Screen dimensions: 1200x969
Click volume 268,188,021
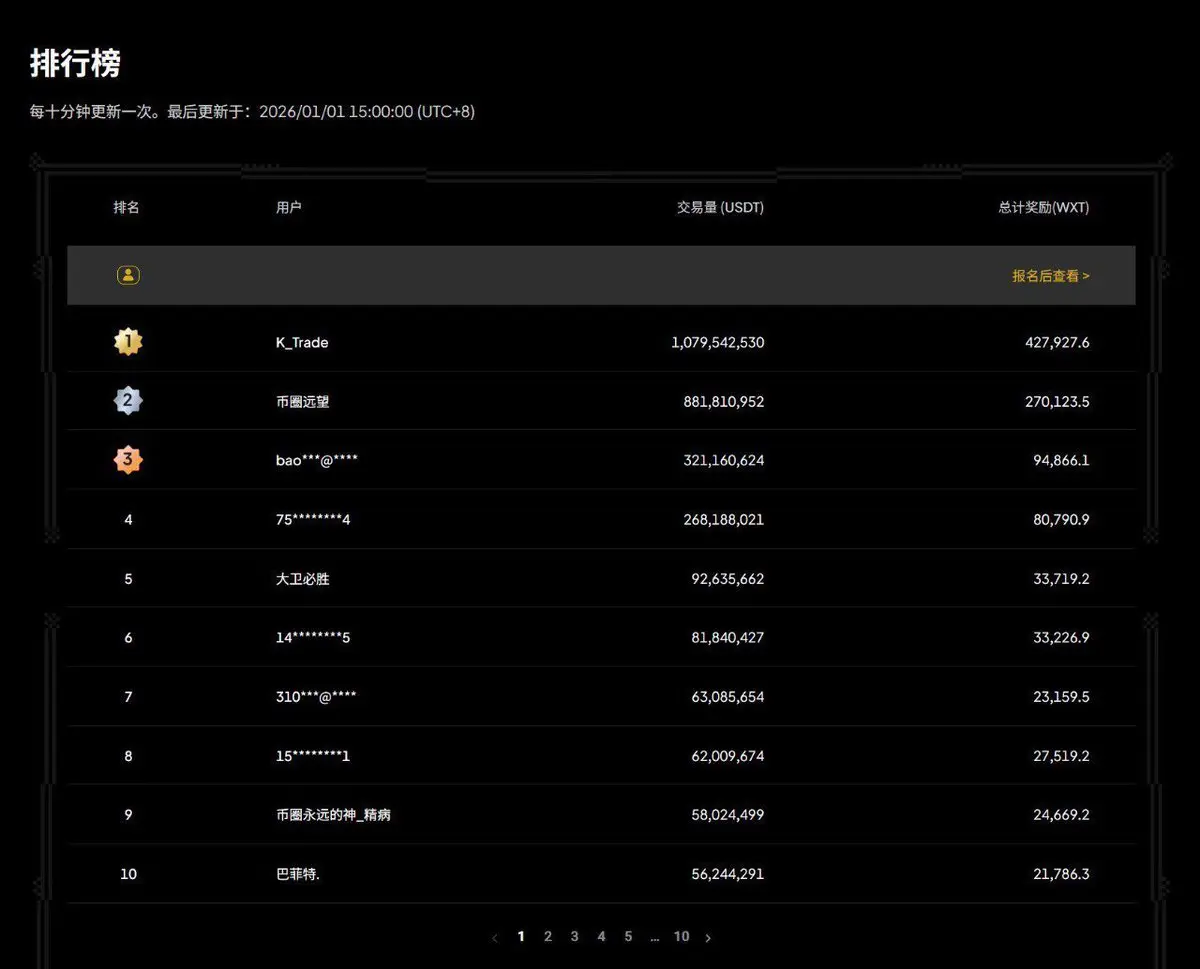point(724,519)
